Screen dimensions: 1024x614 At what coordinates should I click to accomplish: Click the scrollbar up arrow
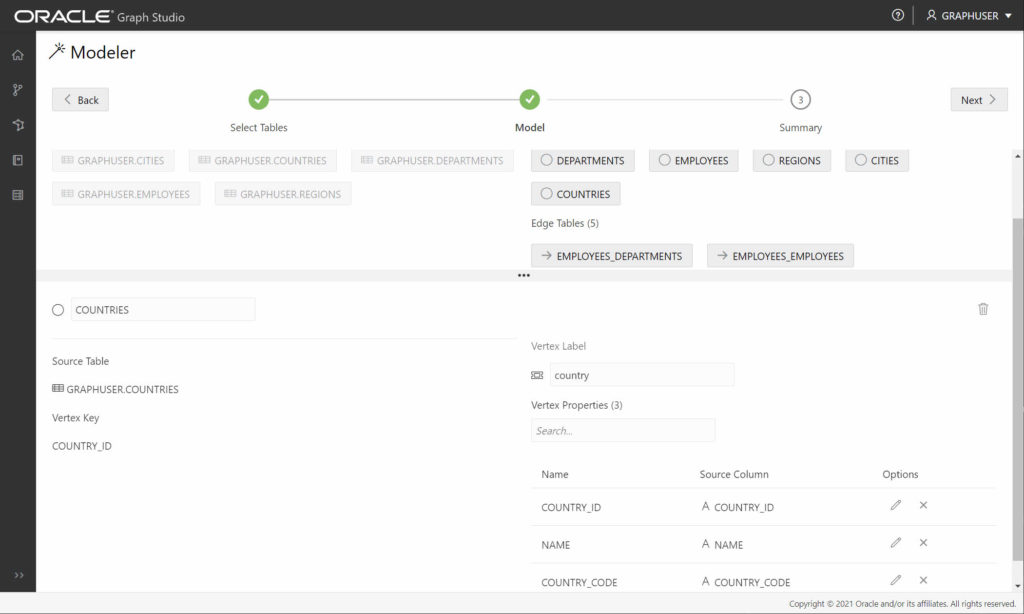click(x=1017, y=157)
